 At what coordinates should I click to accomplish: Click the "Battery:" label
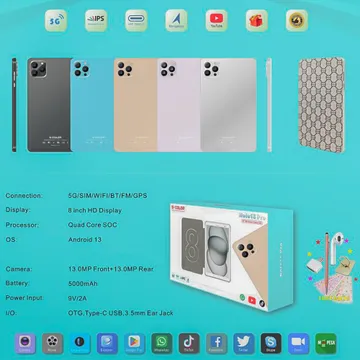click(x=17, y=283)
